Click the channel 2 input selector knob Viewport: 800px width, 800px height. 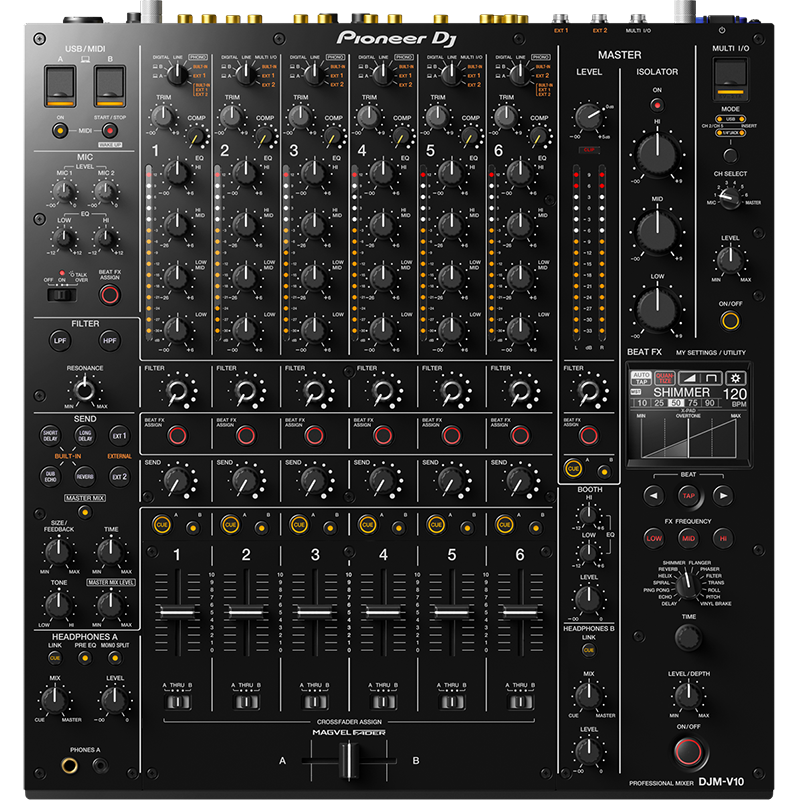pyautogui.click(x=246, y=73)
